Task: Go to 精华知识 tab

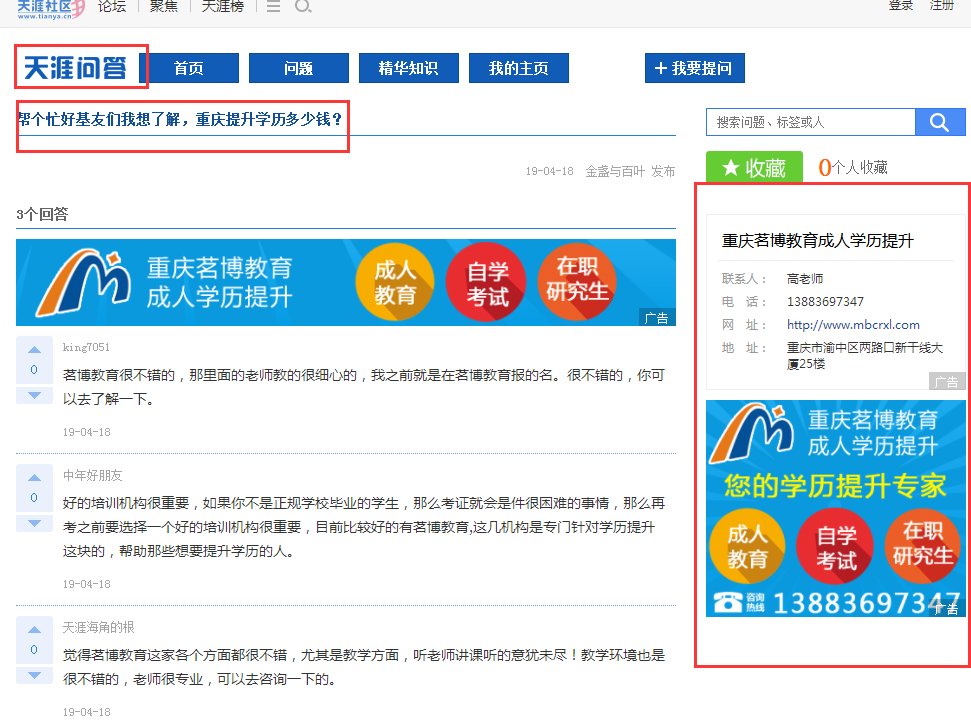Action: click(x=409, y=68)
